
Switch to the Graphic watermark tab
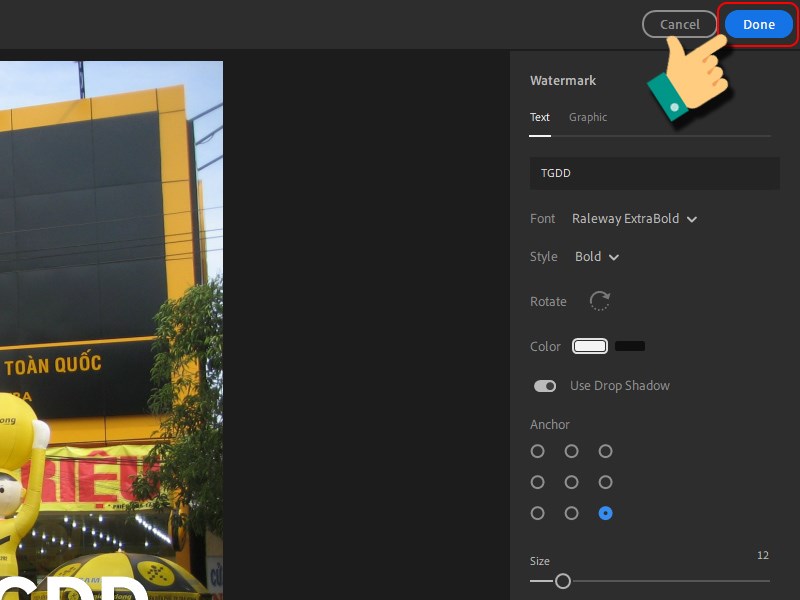click(x=588, y=117)
